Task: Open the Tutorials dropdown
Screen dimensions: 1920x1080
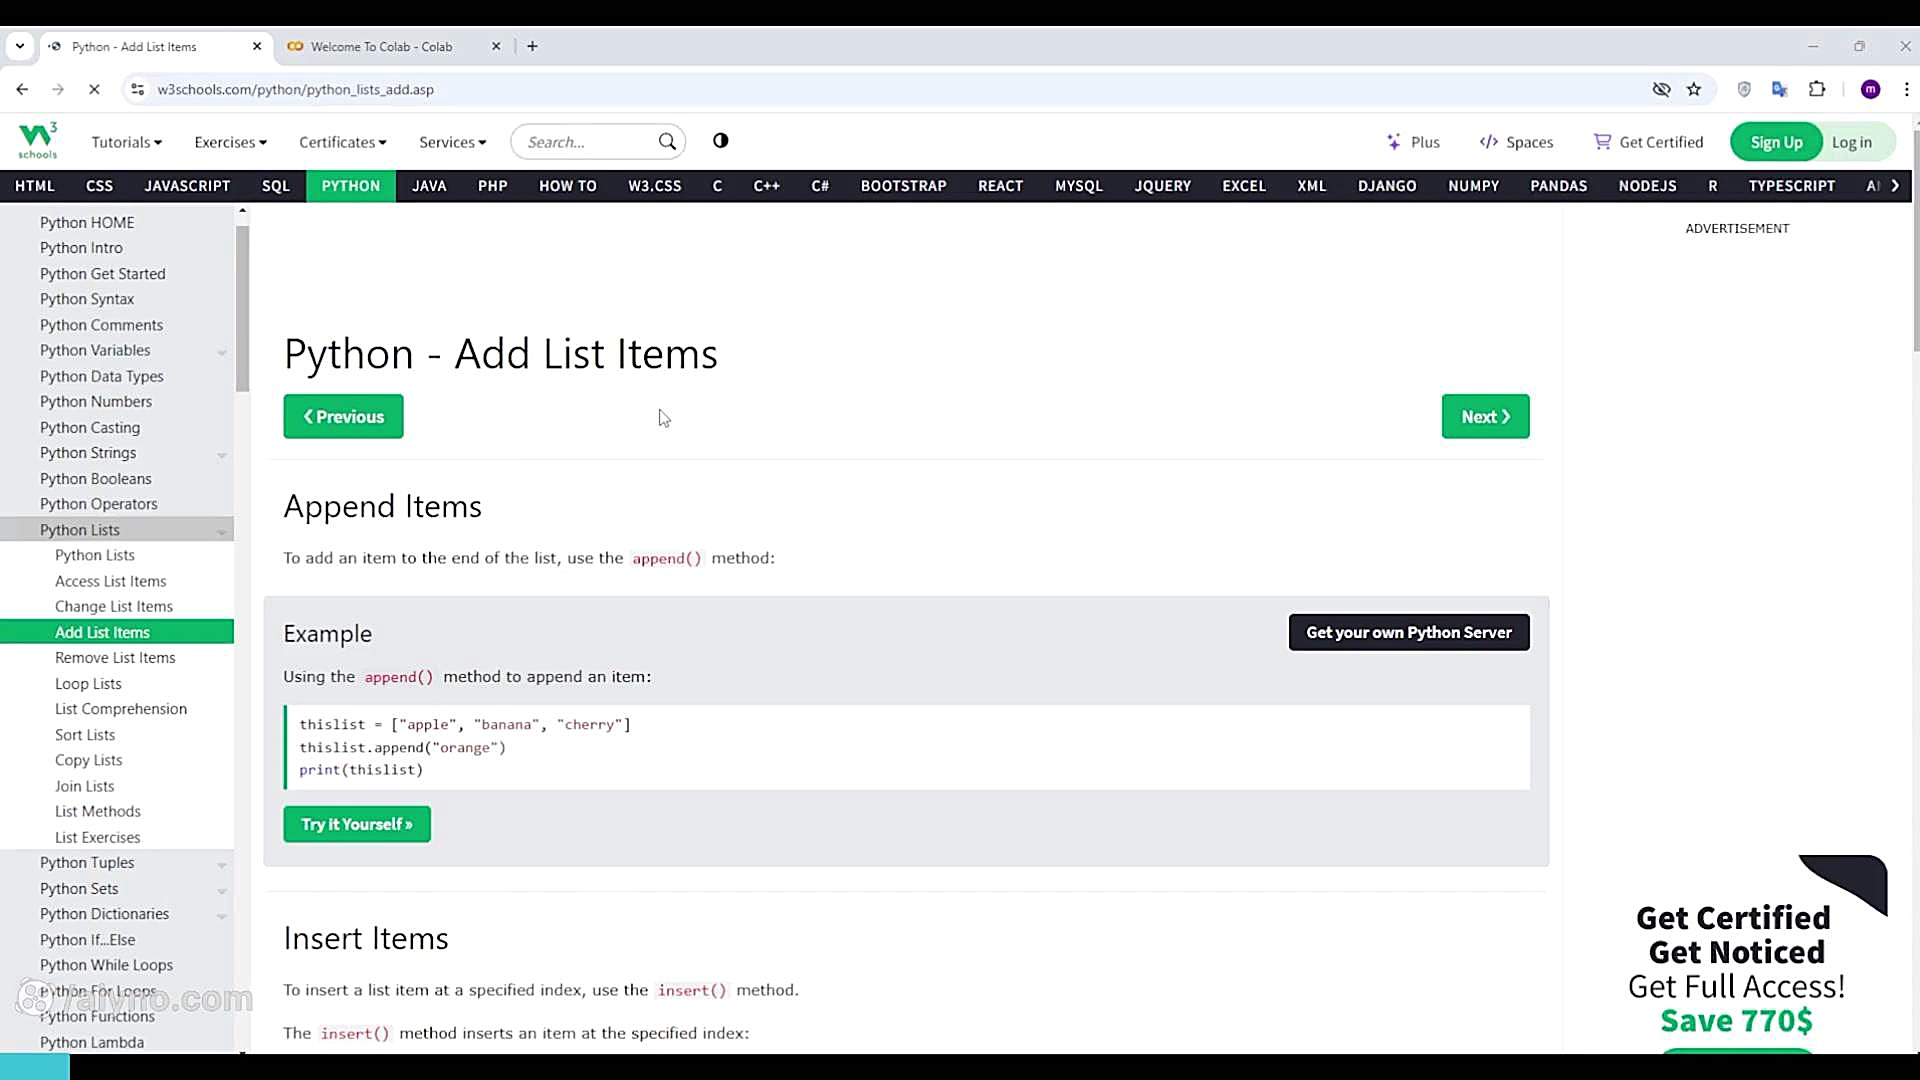Action: [x=127, y=142]
